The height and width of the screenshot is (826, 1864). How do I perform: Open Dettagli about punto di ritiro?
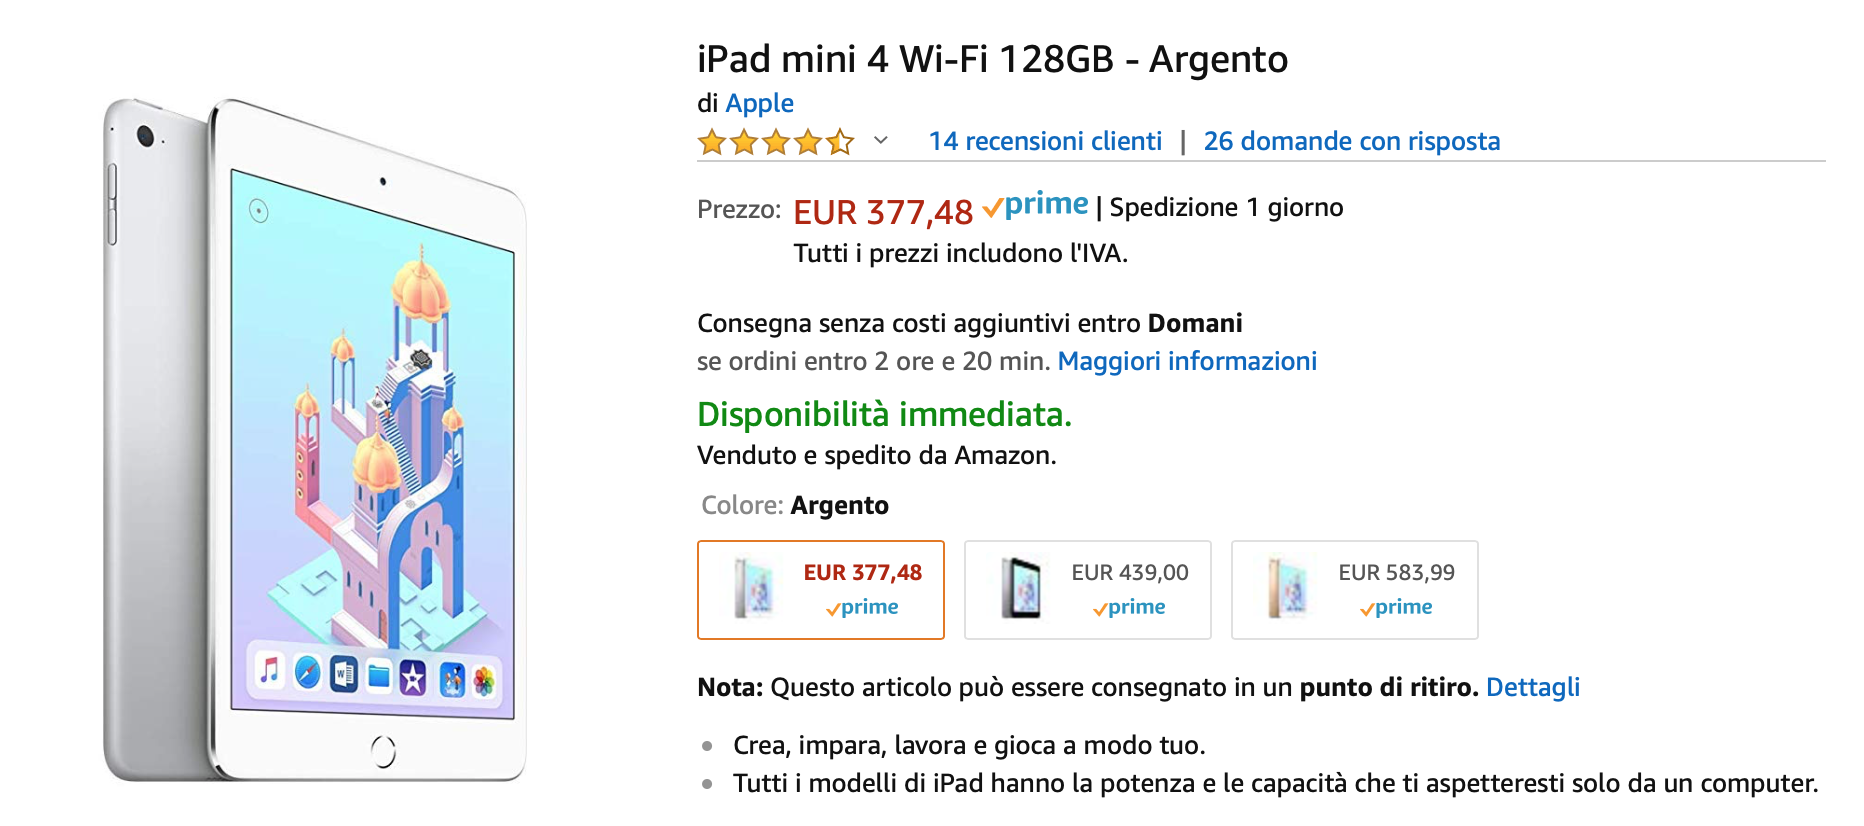coord(1533,687)
